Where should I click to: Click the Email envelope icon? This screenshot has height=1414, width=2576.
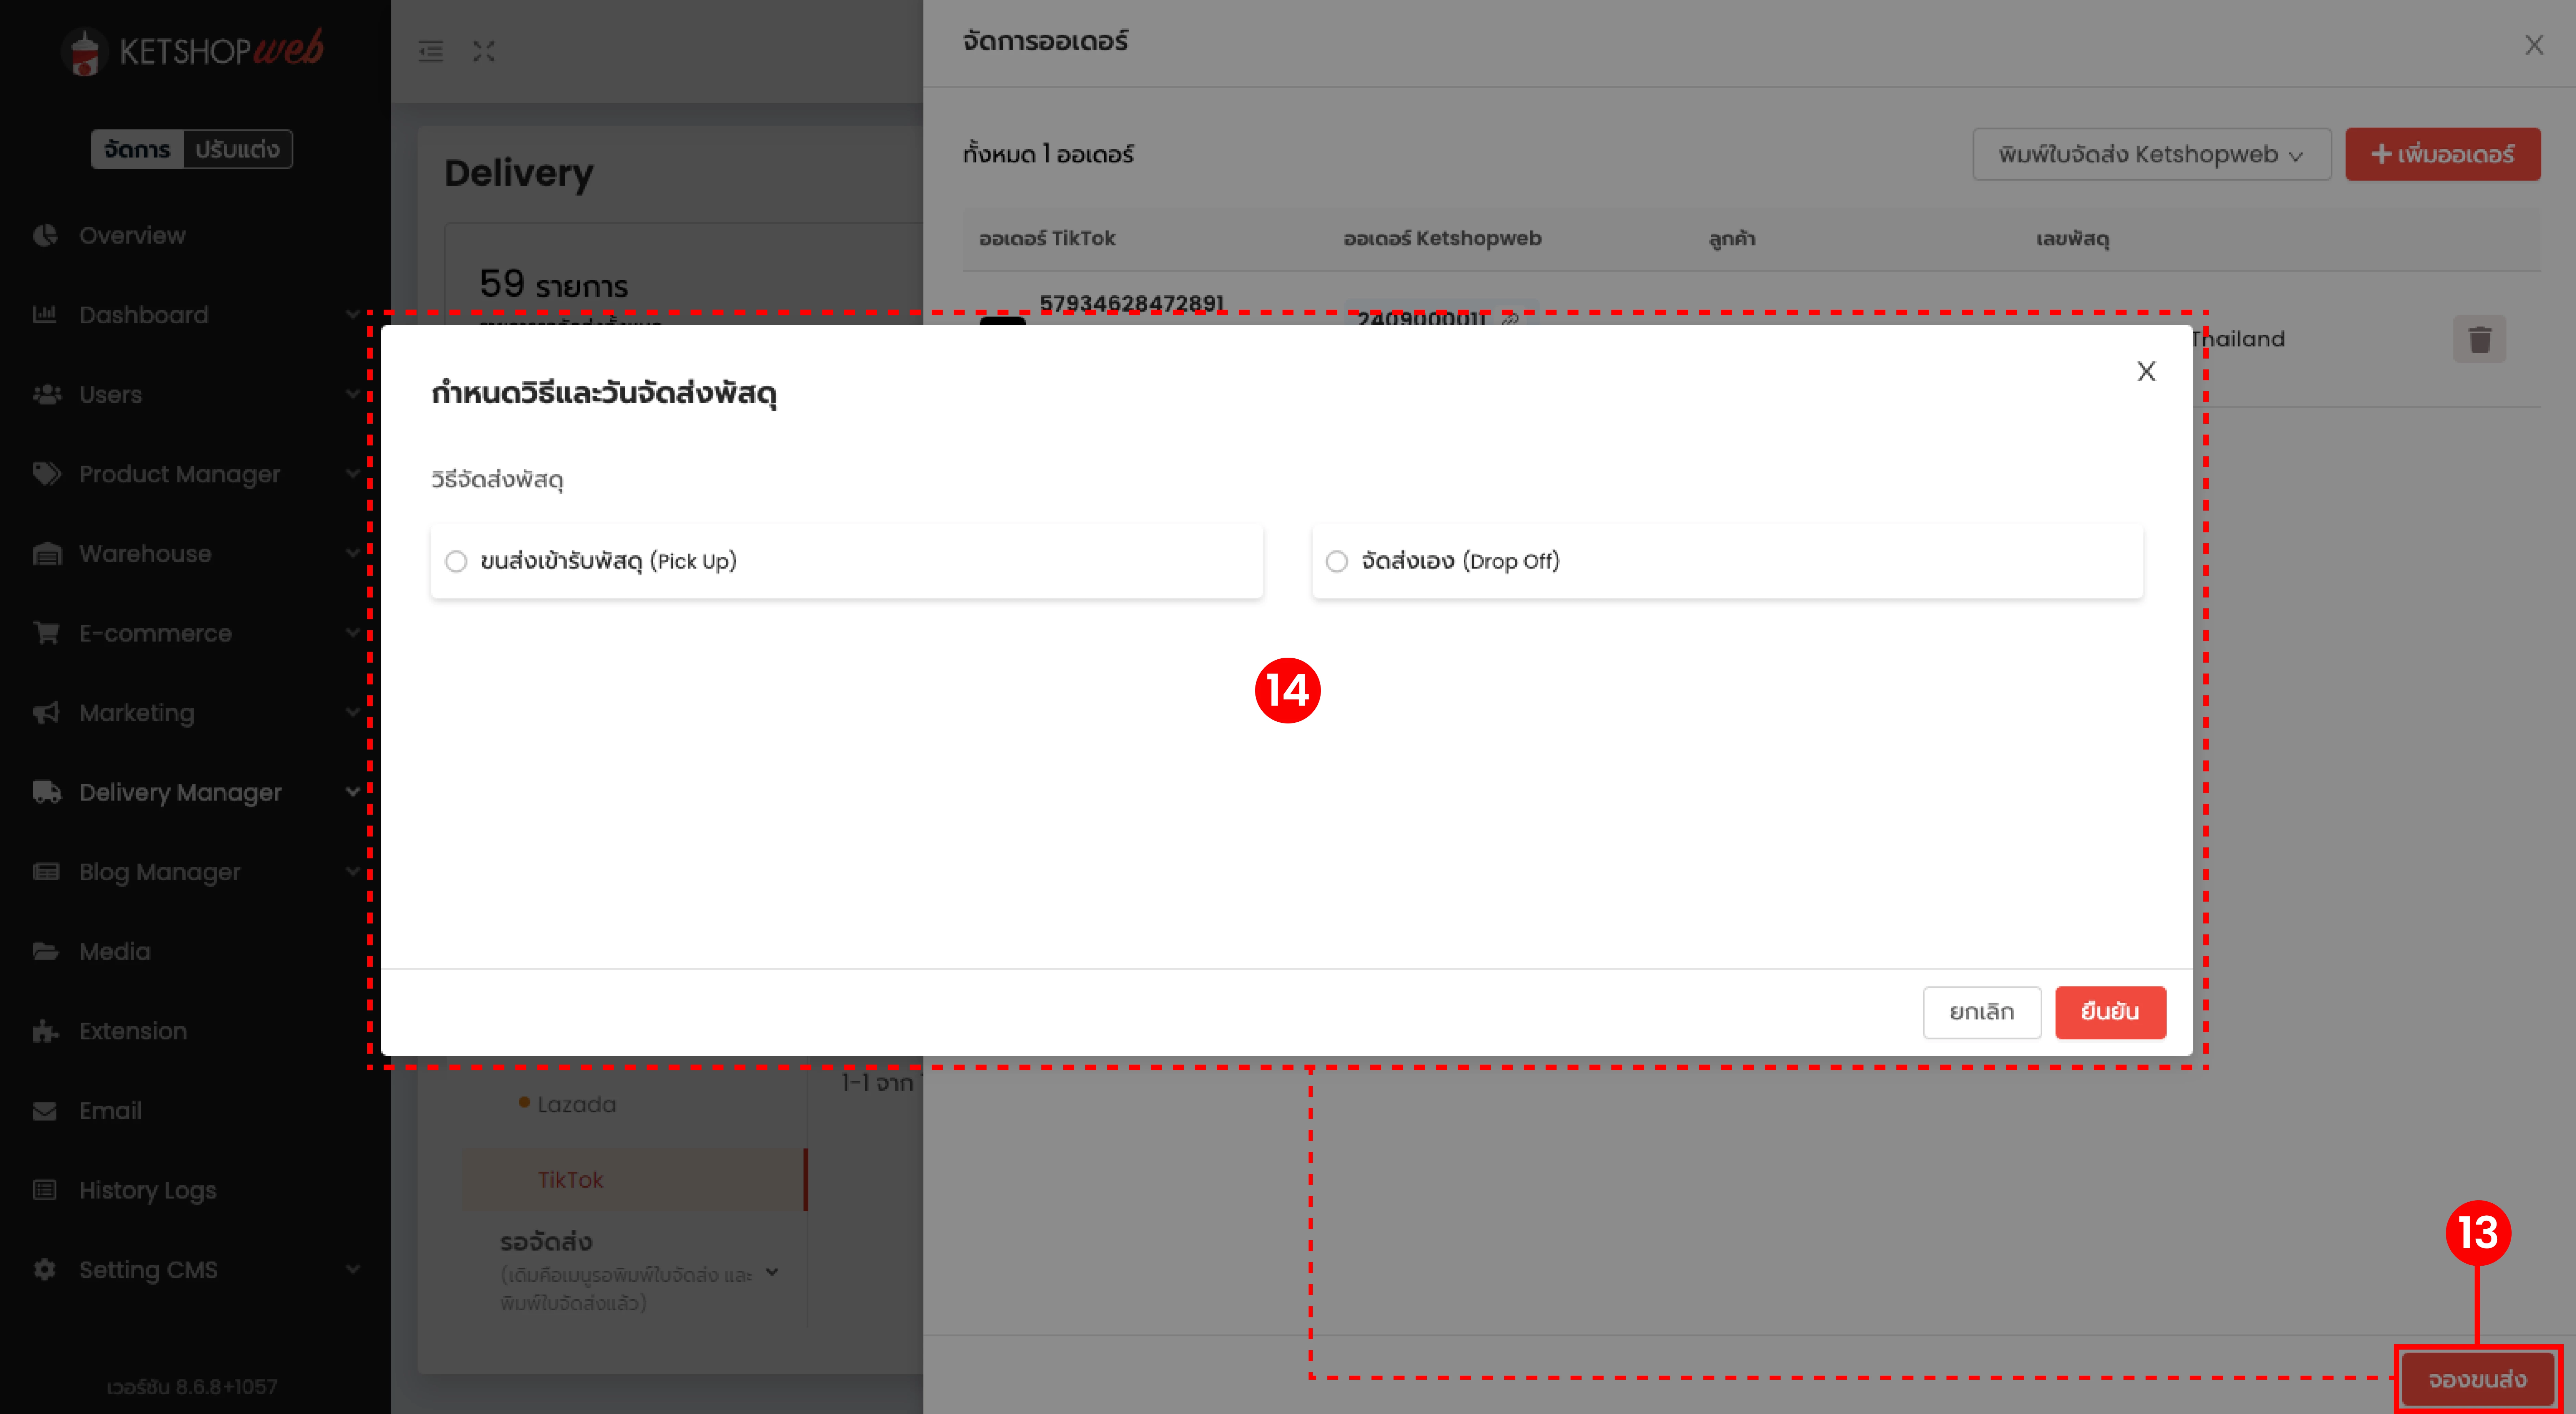click(45, 1111)
